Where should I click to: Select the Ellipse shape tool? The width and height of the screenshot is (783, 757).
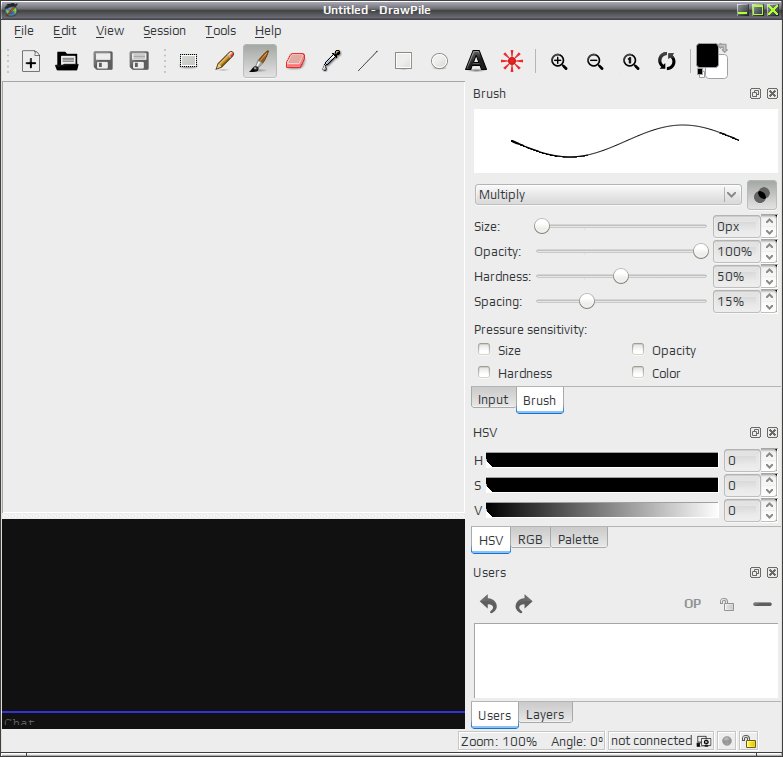click(x=439, y=61)
